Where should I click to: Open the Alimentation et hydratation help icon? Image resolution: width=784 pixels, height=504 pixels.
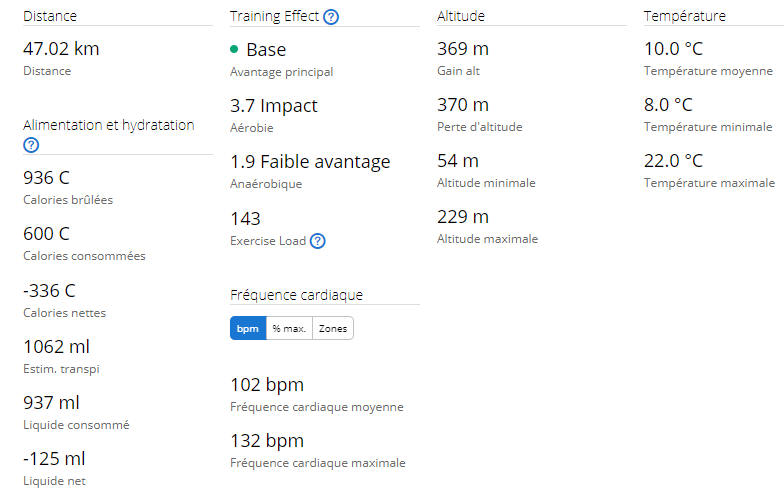point(31,145)
